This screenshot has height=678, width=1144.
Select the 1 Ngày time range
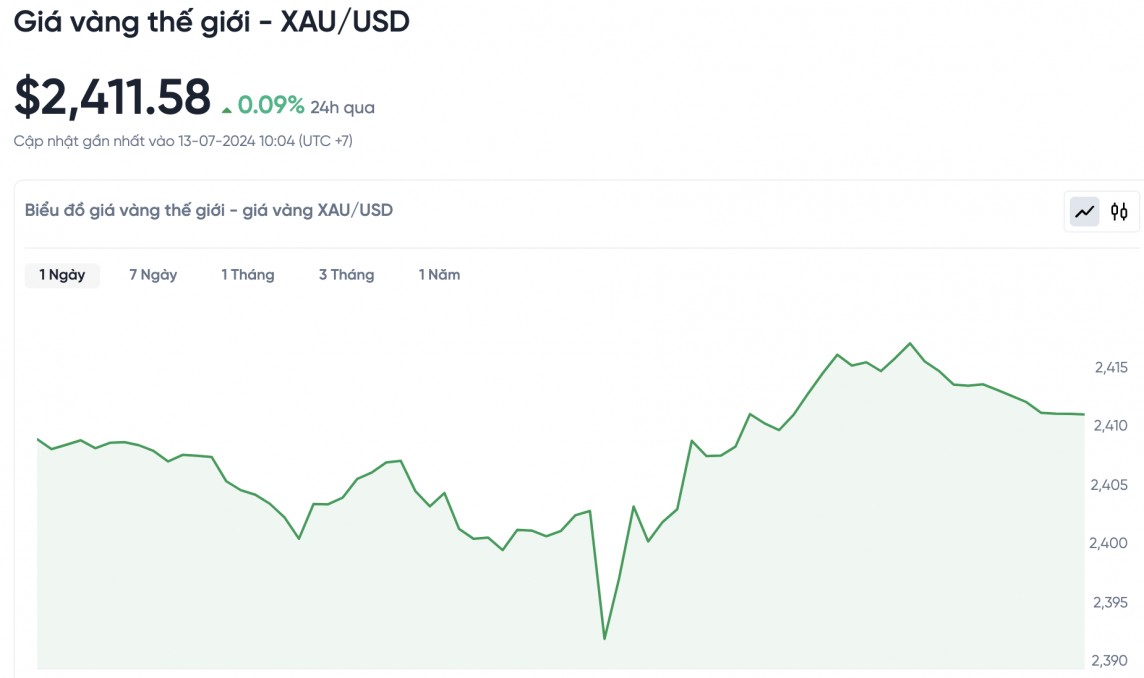(62, 275)
